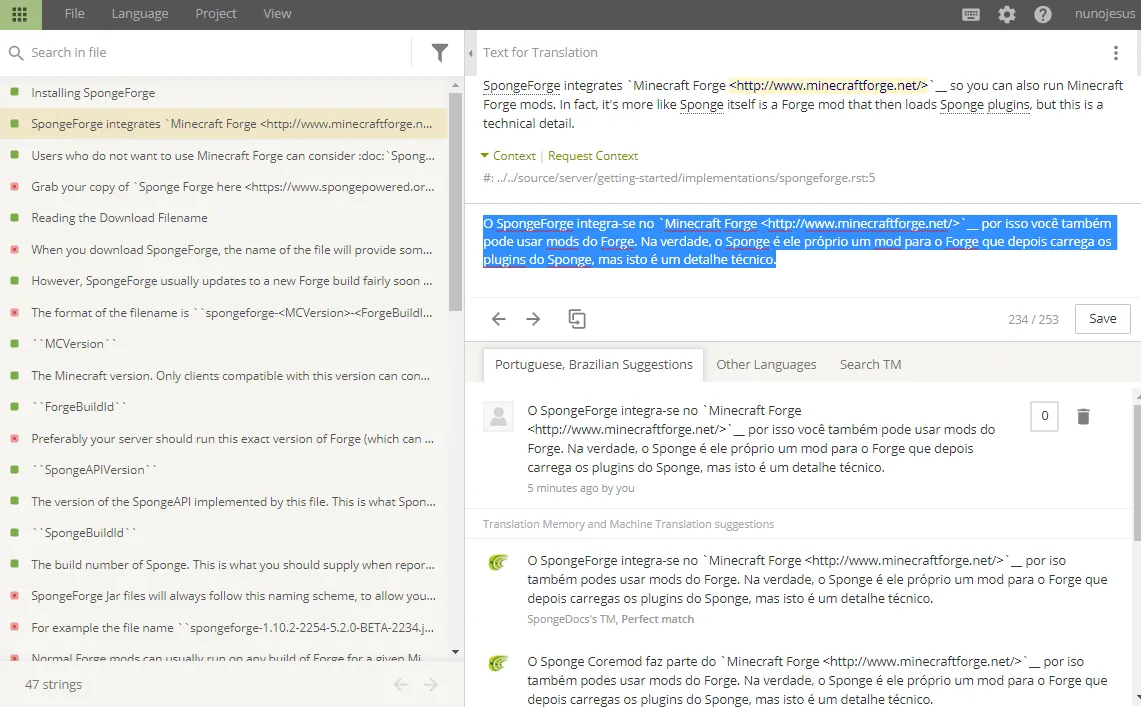Select Portuguese, Brazilian Suggestions tab
The width and height of the screenshot is (1141, 707).
(x=594, y=364)
